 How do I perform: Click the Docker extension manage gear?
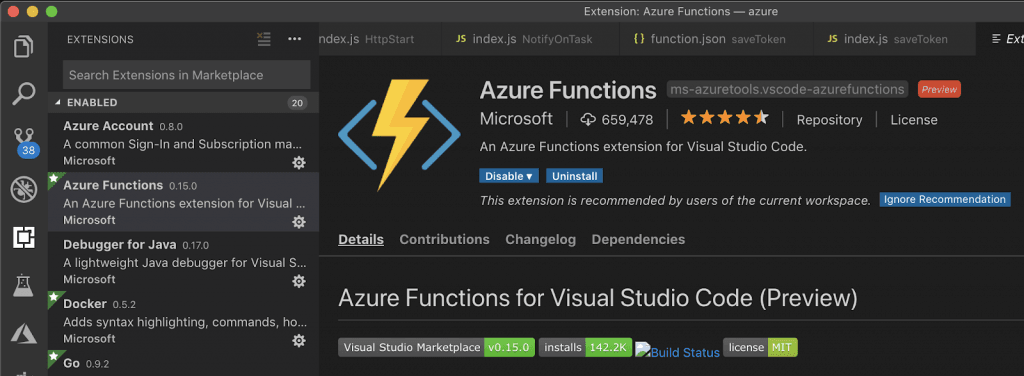pos(299,341)
